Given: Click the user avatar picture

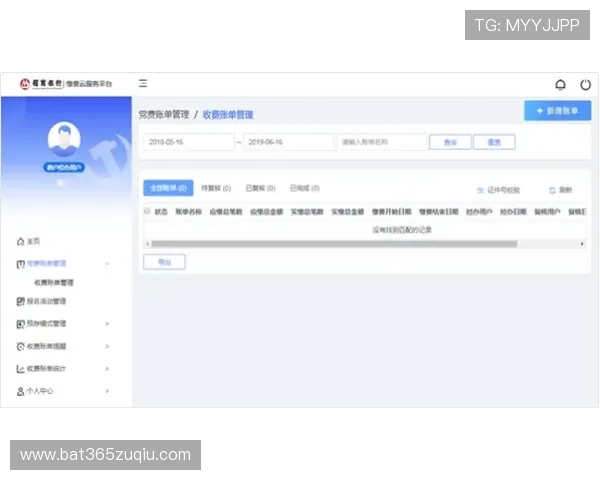Looking at the screenshot, I should tap(64, 139).
